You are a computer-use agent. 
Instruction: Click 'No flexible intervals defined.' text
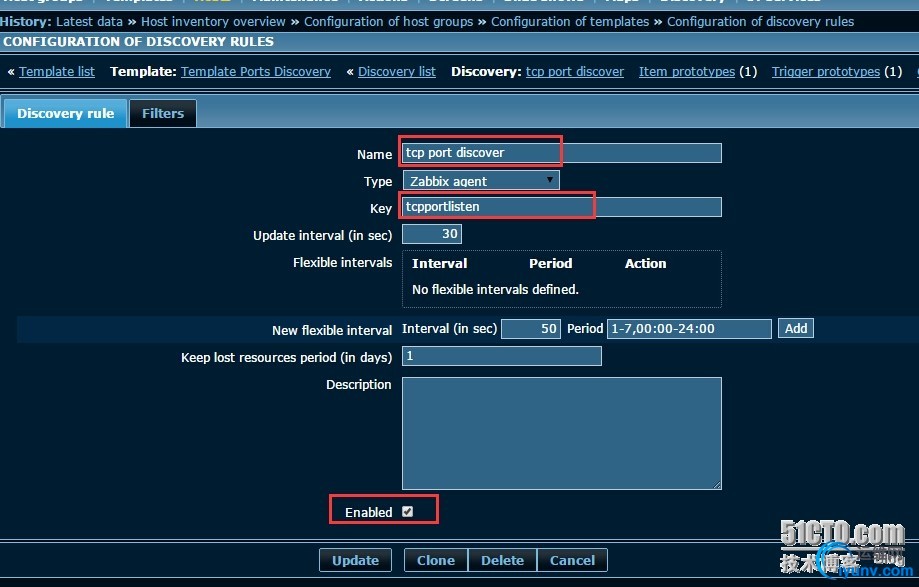click(x=495, y=289)
